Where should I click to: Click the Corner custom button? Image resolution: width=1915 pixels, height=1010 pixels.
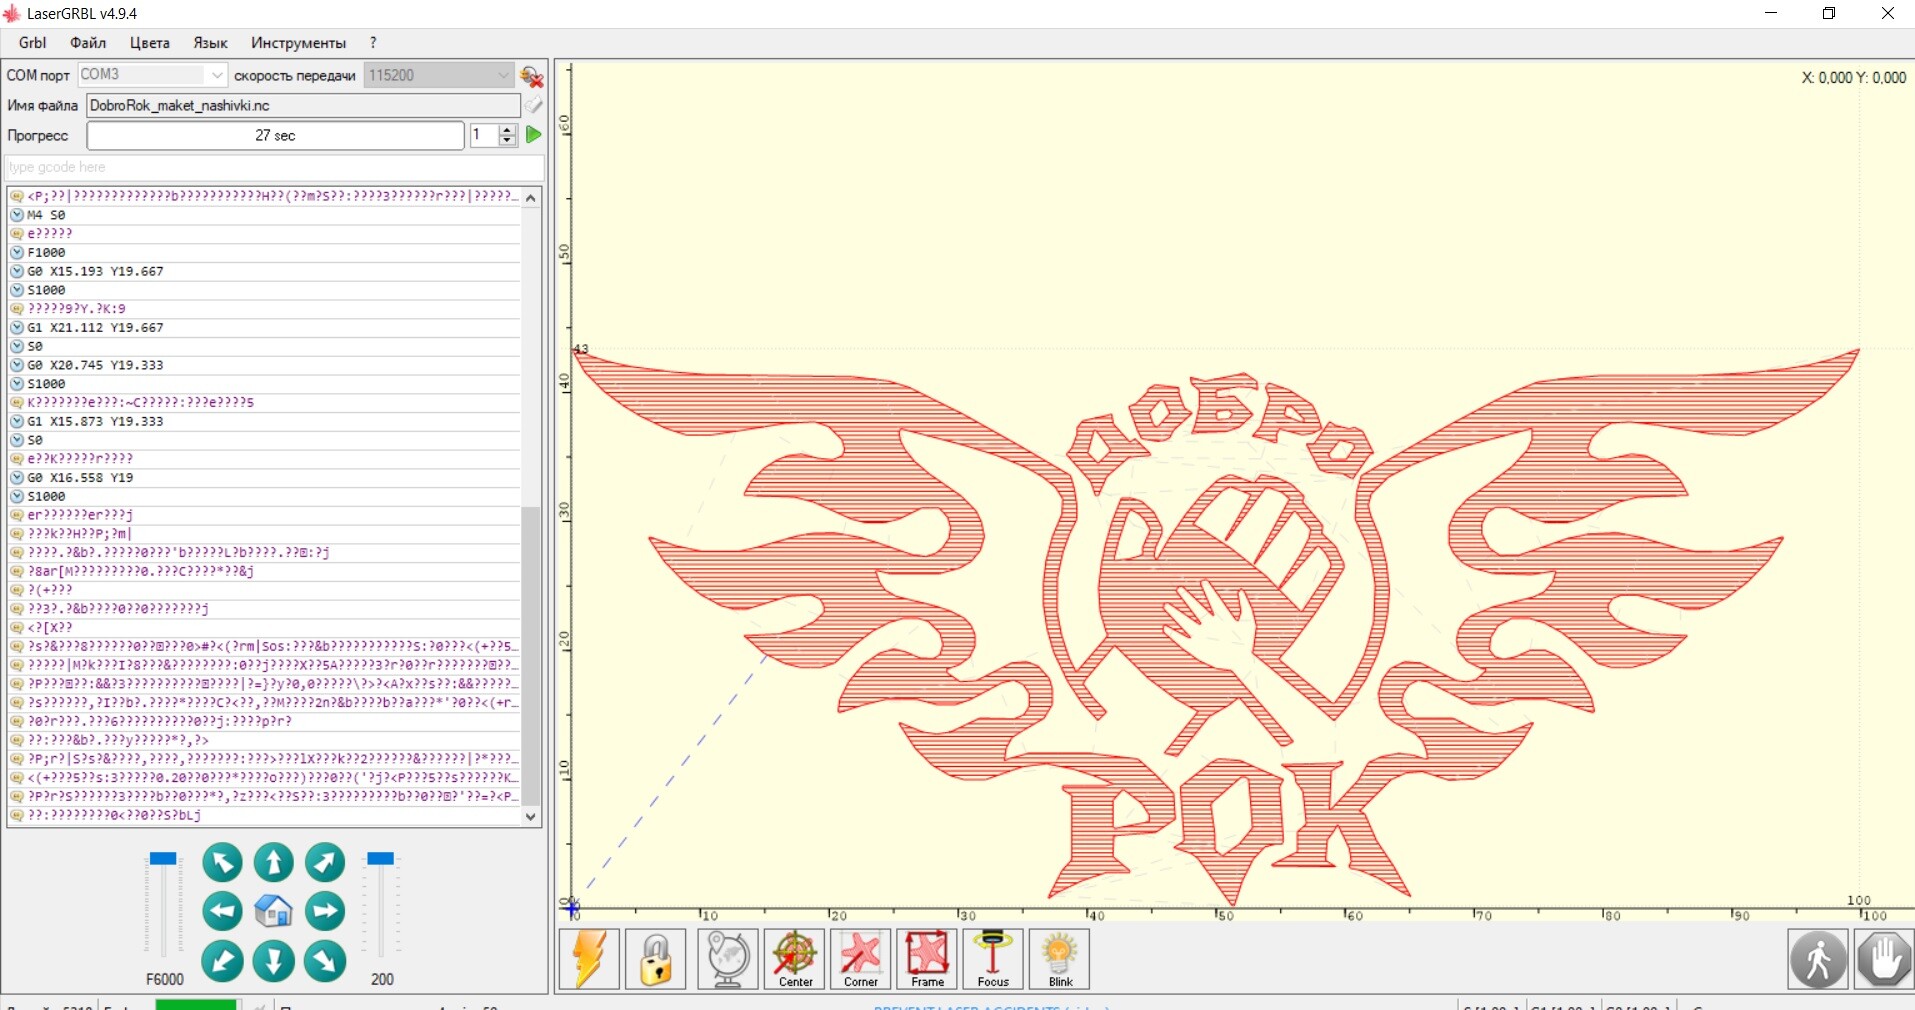(x=861, y=959)
